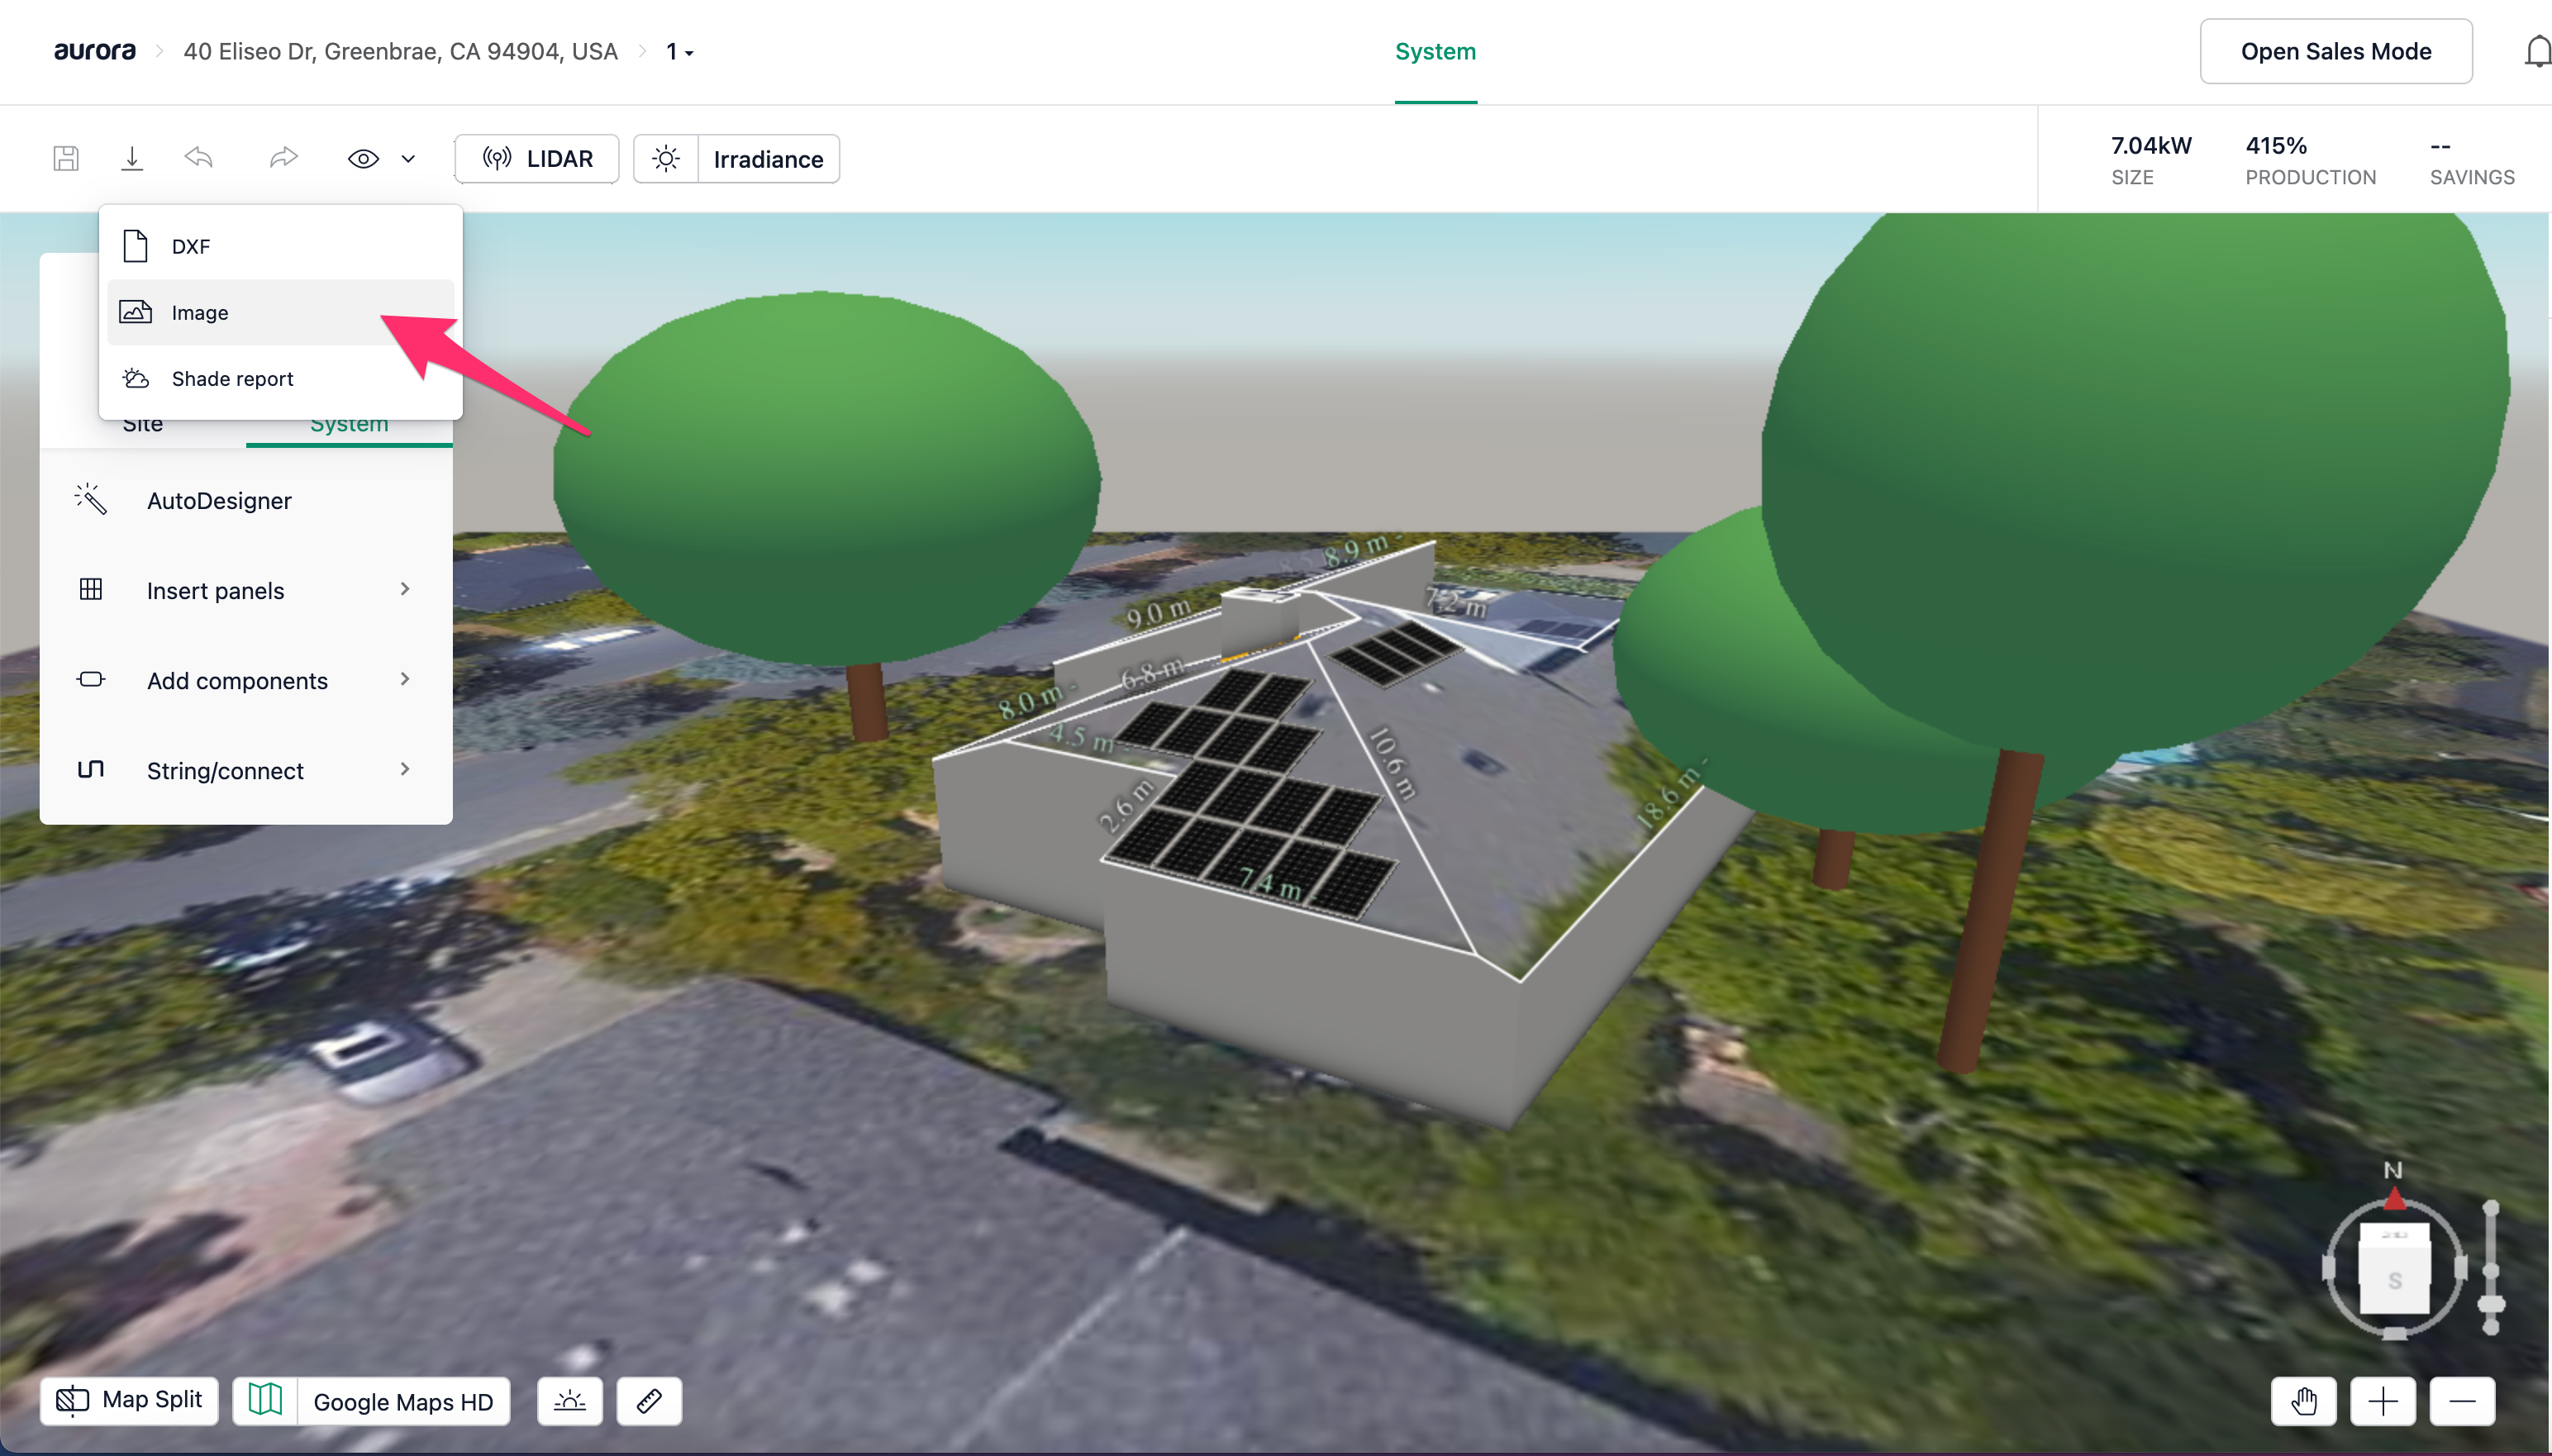Click the Open Sales Mode button
2552x1456 pixels.
[x=2335, y=51]
